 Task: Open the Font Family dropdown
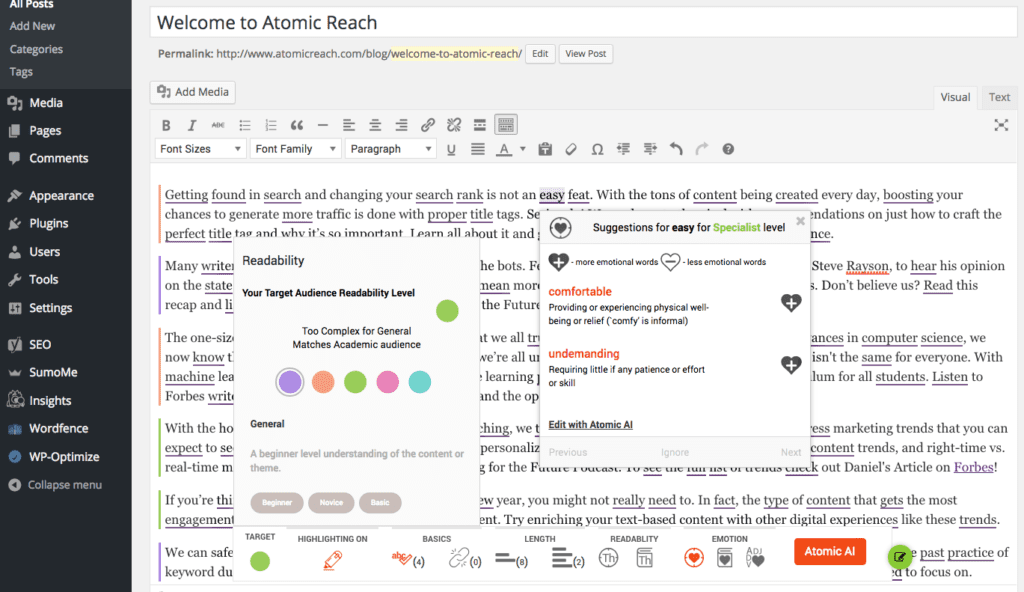[x=295, y=149]
